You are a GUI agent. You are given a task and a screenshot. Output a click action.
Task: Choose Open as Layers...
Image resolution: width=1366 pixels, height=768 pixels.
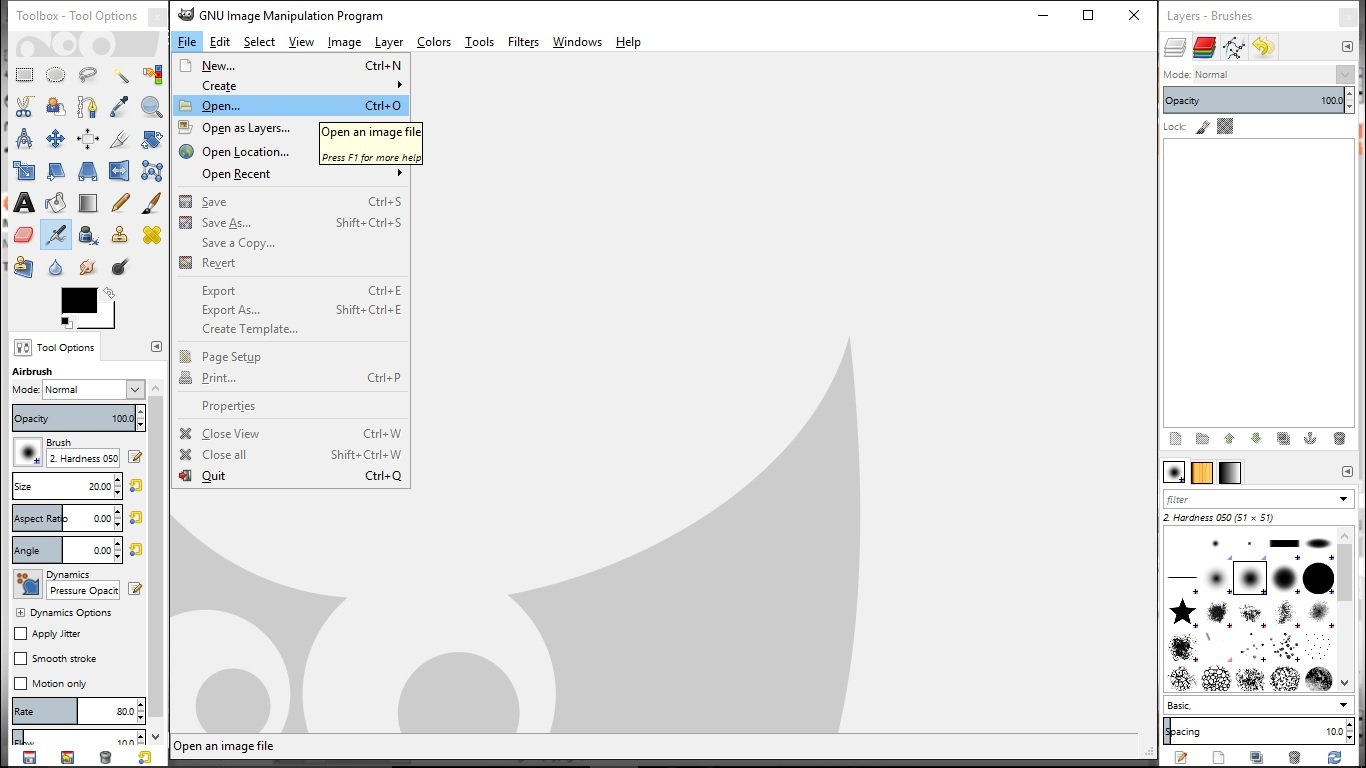point(246,128)
